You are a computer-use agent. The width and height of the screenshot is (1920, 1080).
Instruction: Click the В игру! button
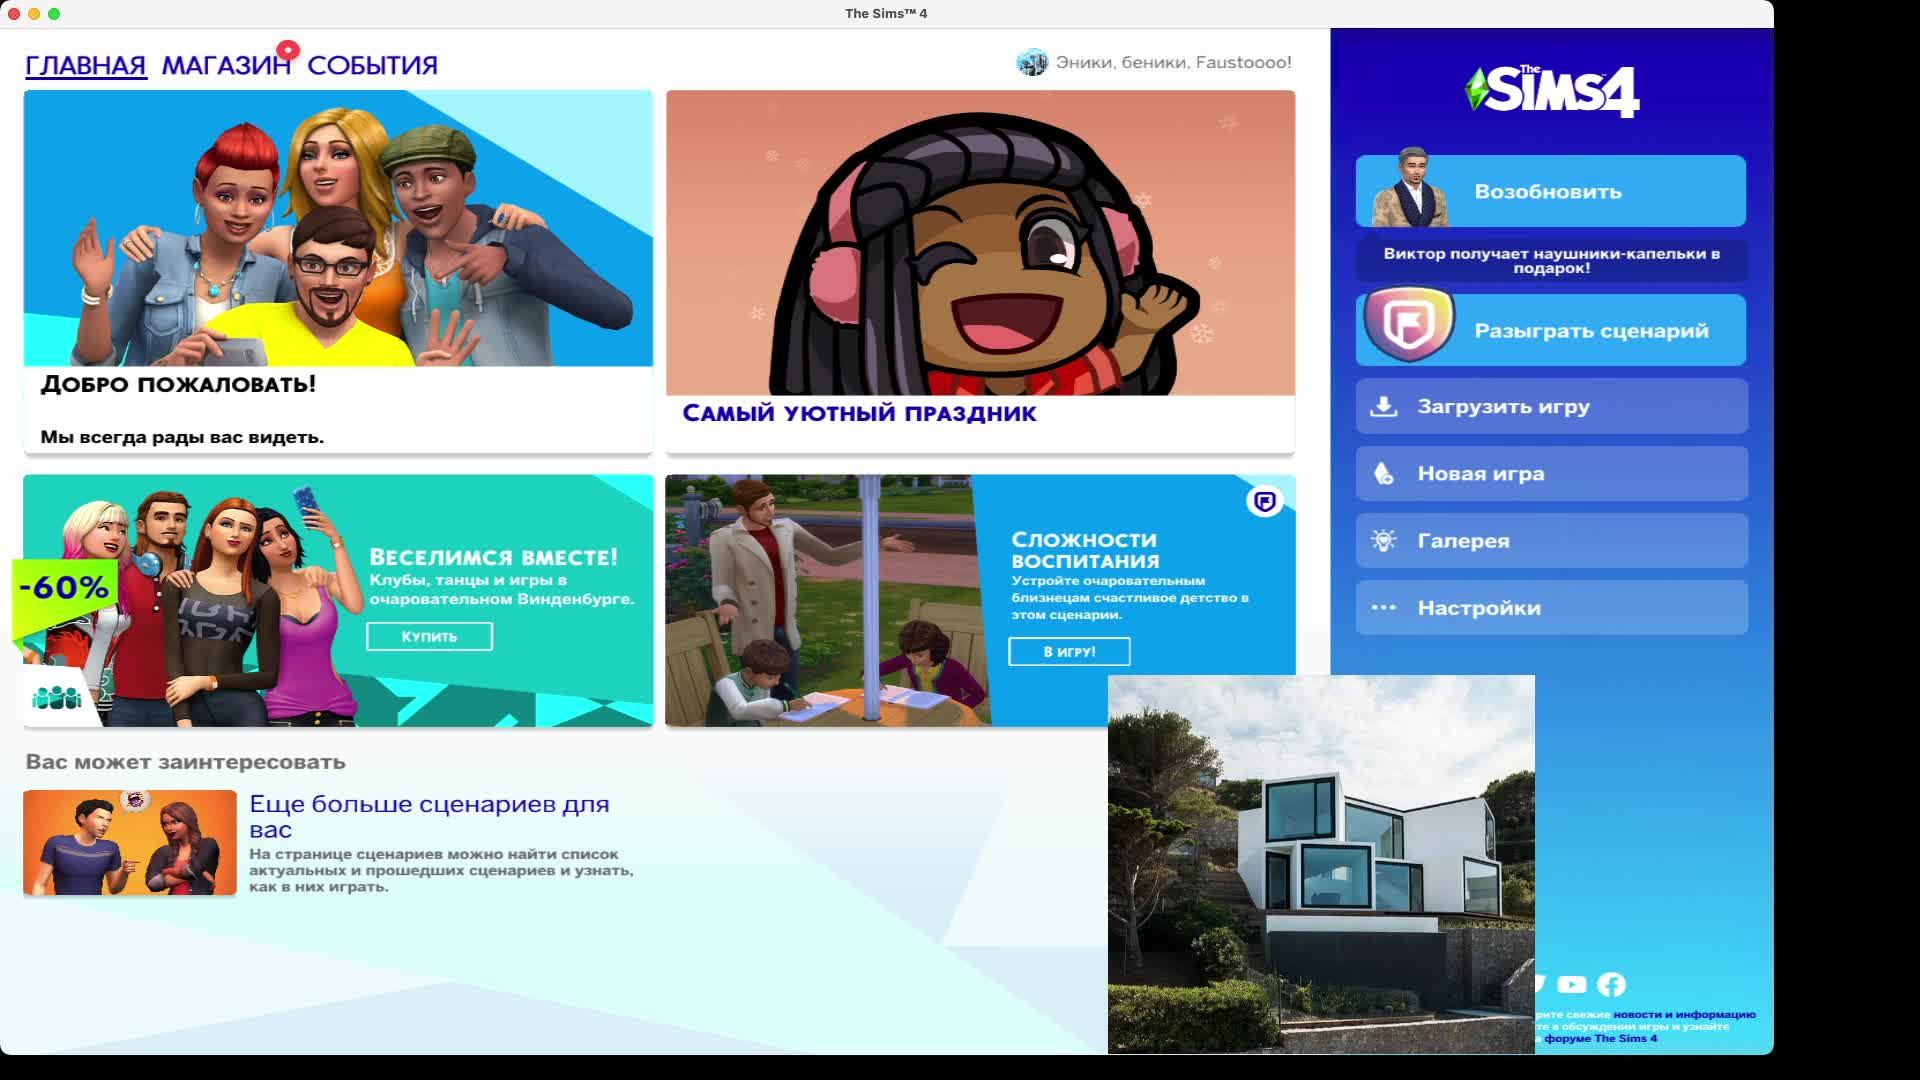1069,652
